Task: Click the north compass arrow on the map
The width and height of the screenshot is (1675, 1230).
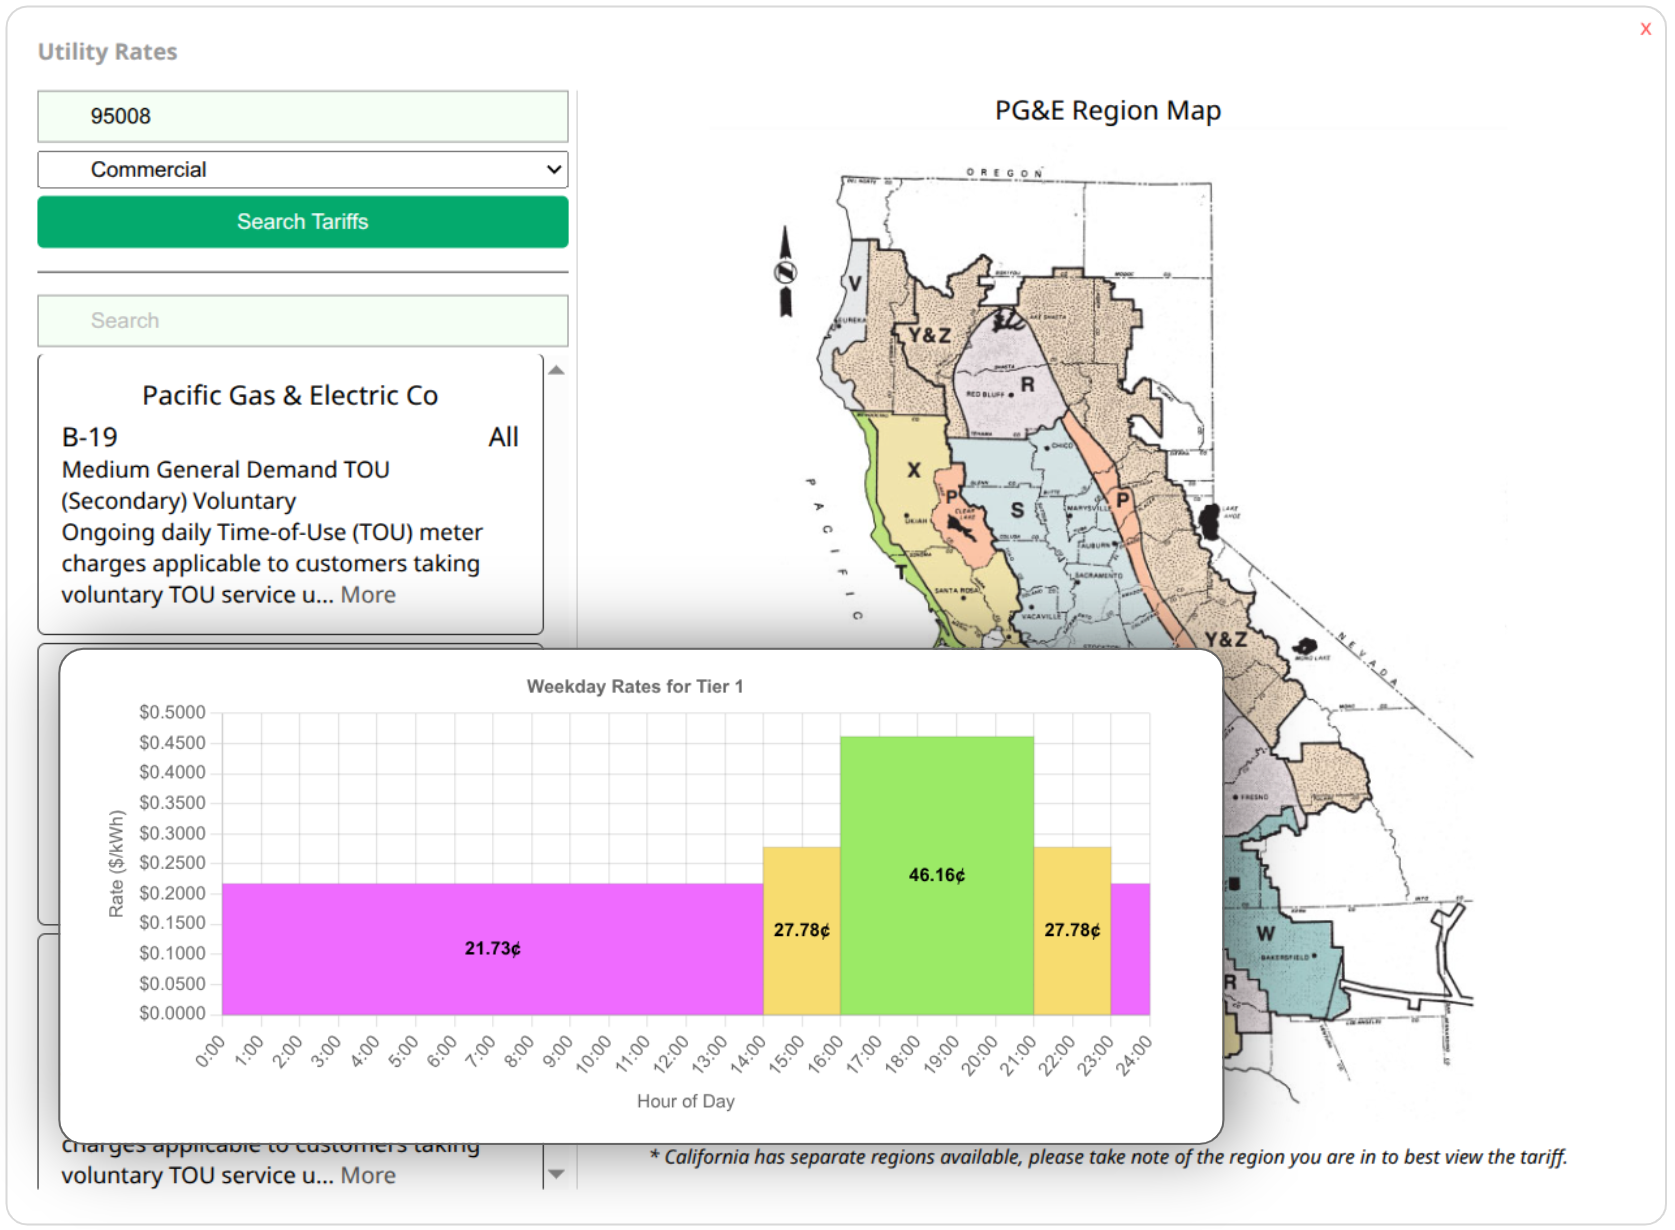Action: point(785,272)
